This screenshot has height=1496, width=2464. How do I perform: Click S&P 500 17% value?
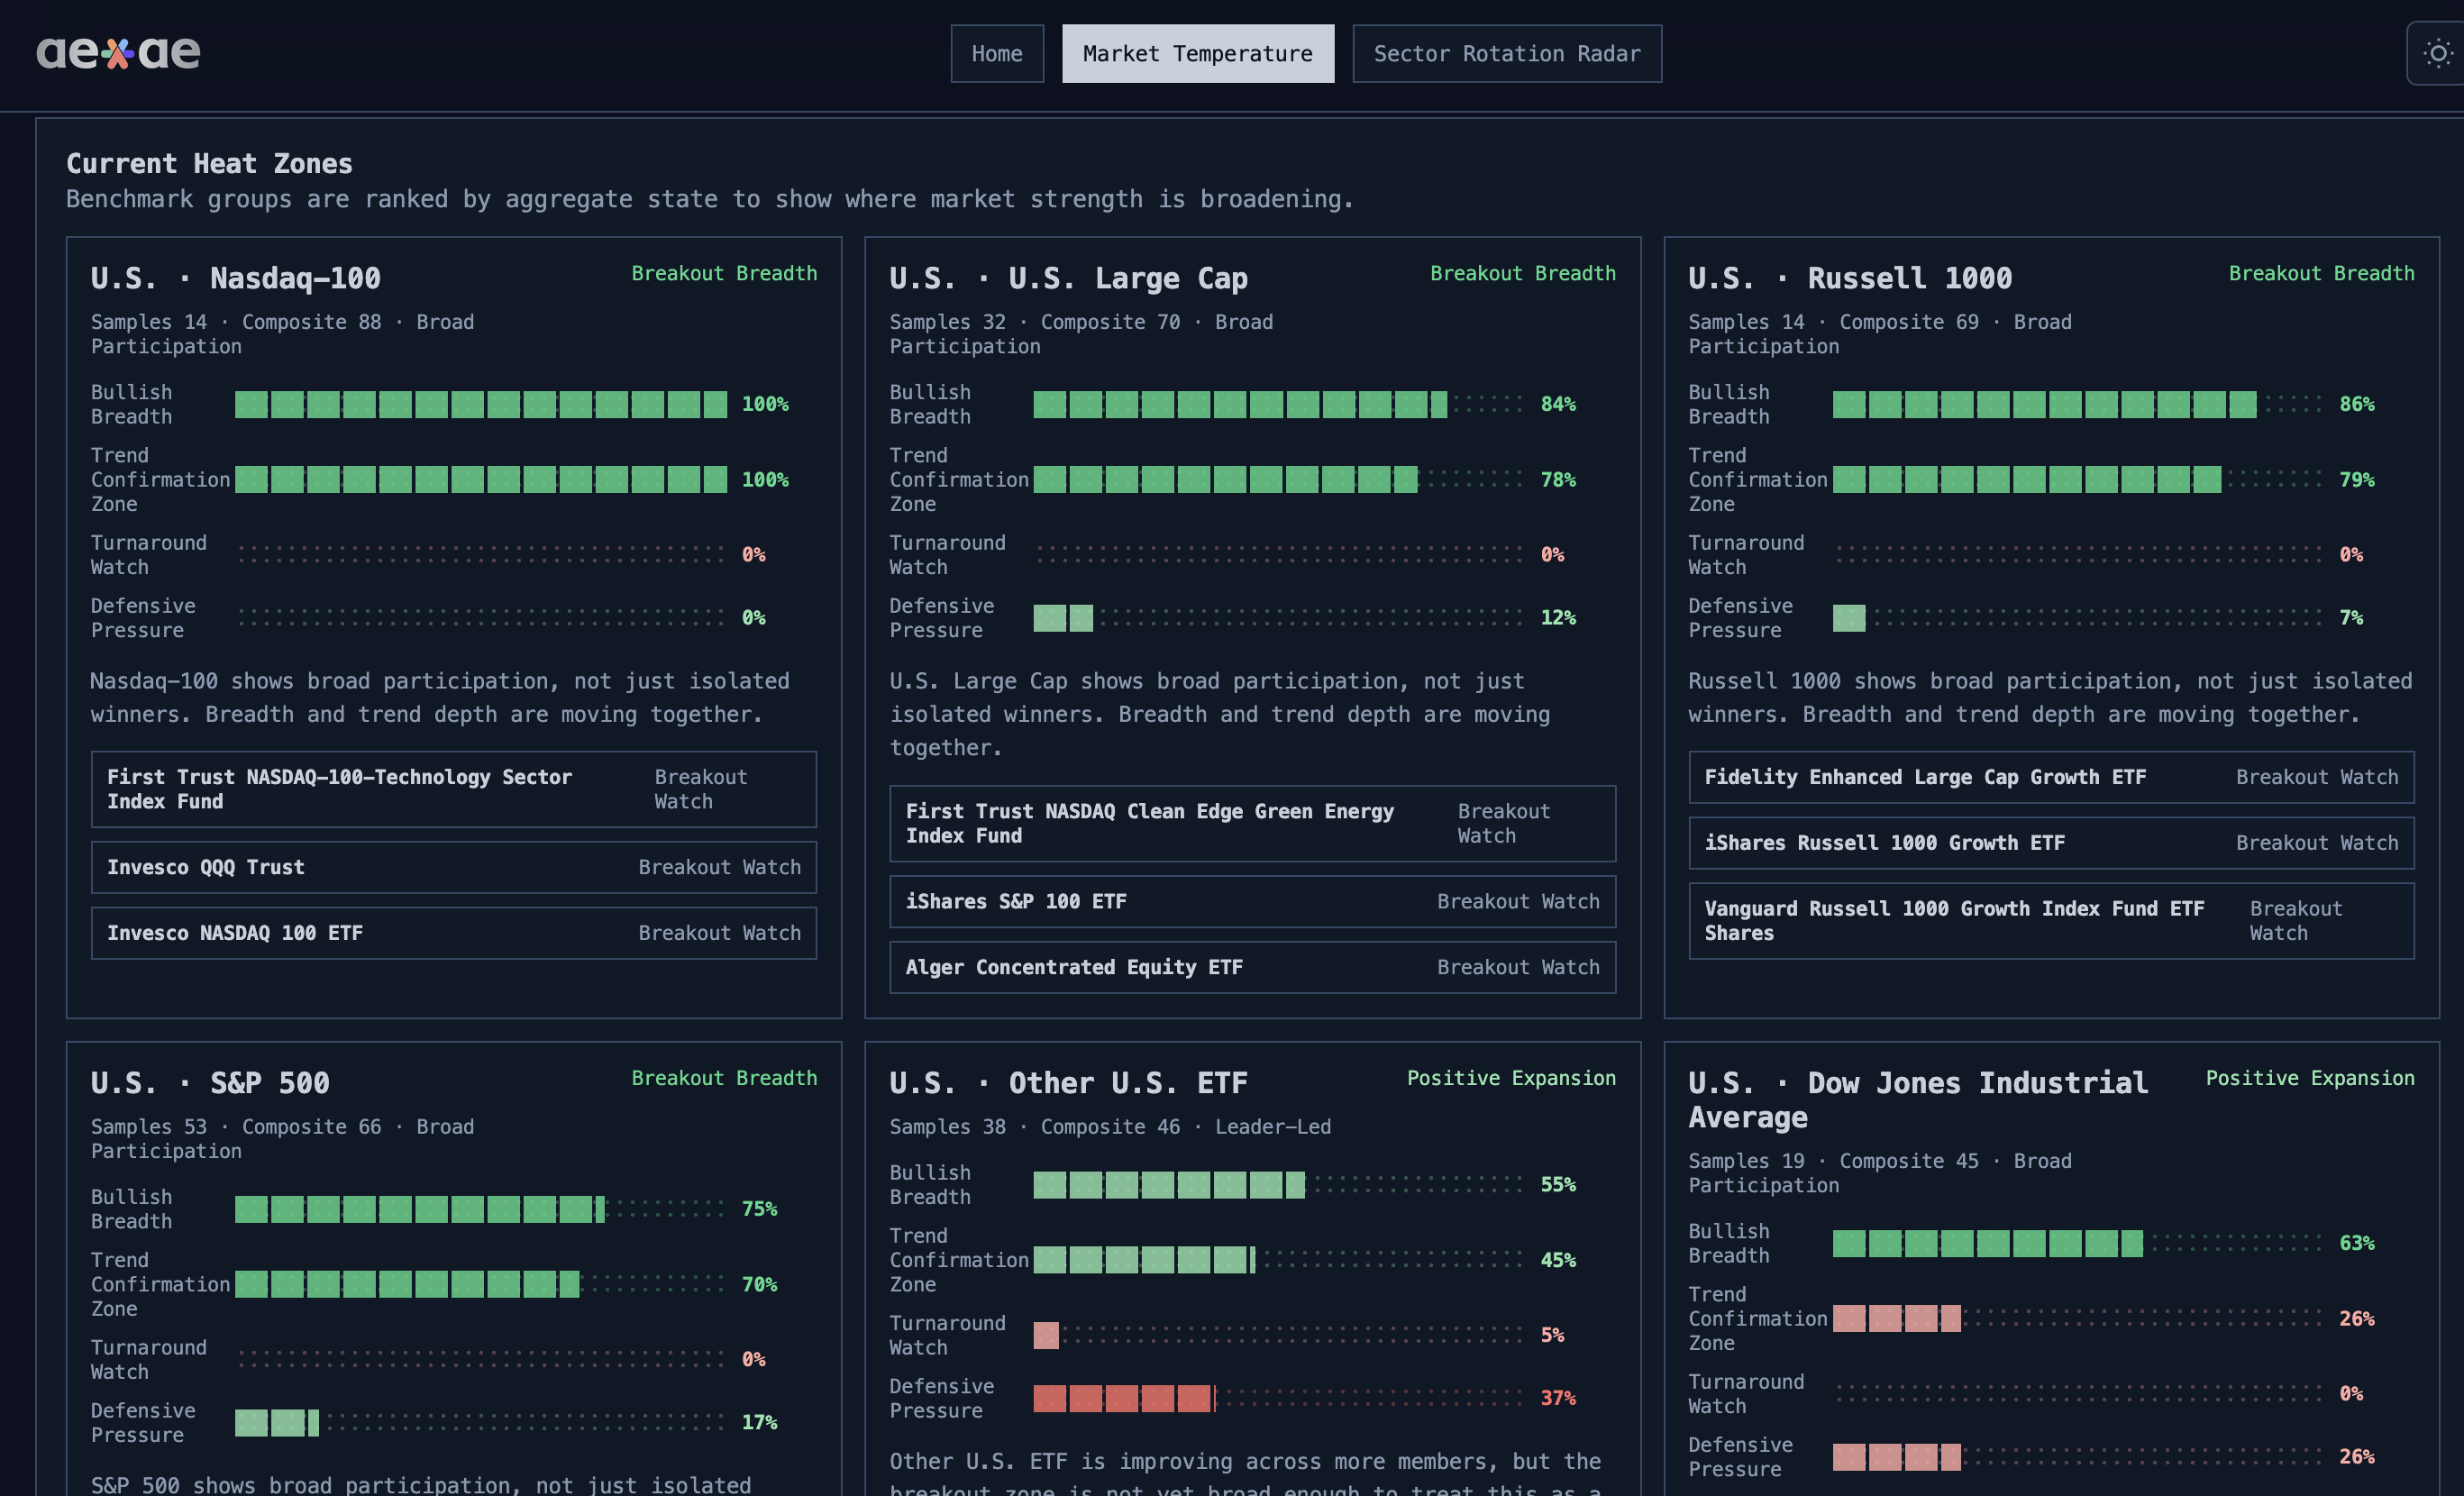(759, 1422)
